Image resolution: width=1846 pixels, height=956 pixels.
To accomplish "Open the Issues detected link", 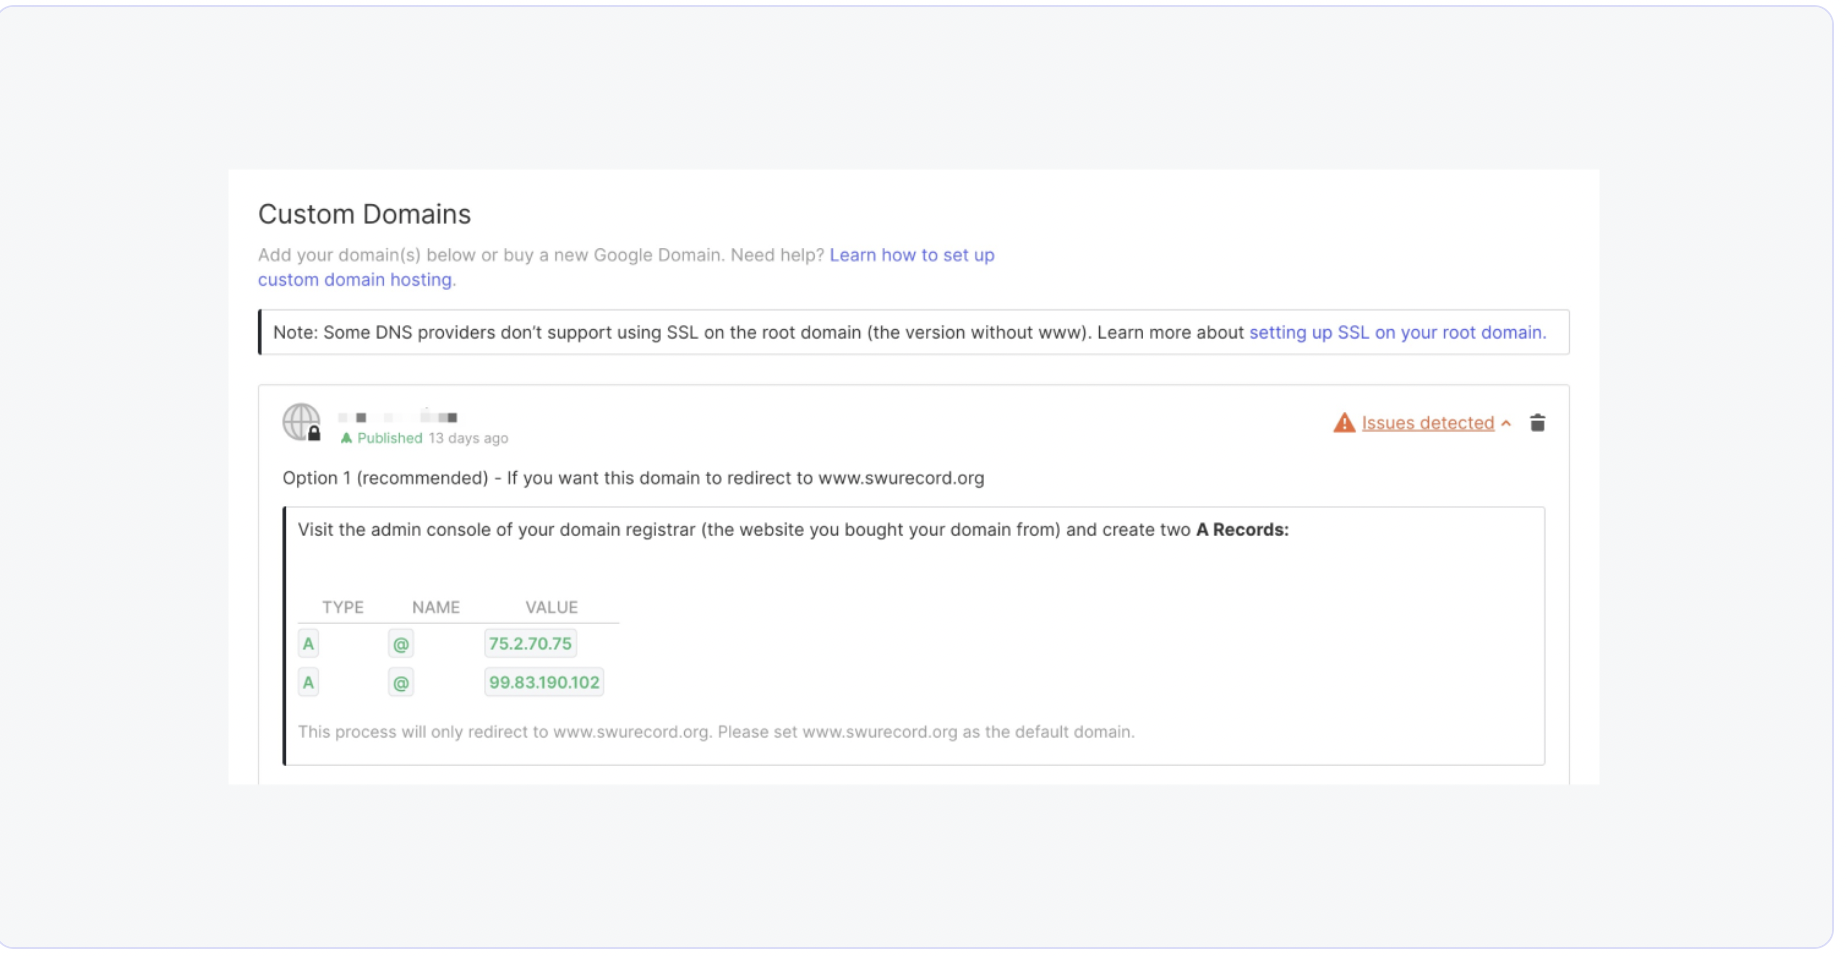I will coord(1427,423).
